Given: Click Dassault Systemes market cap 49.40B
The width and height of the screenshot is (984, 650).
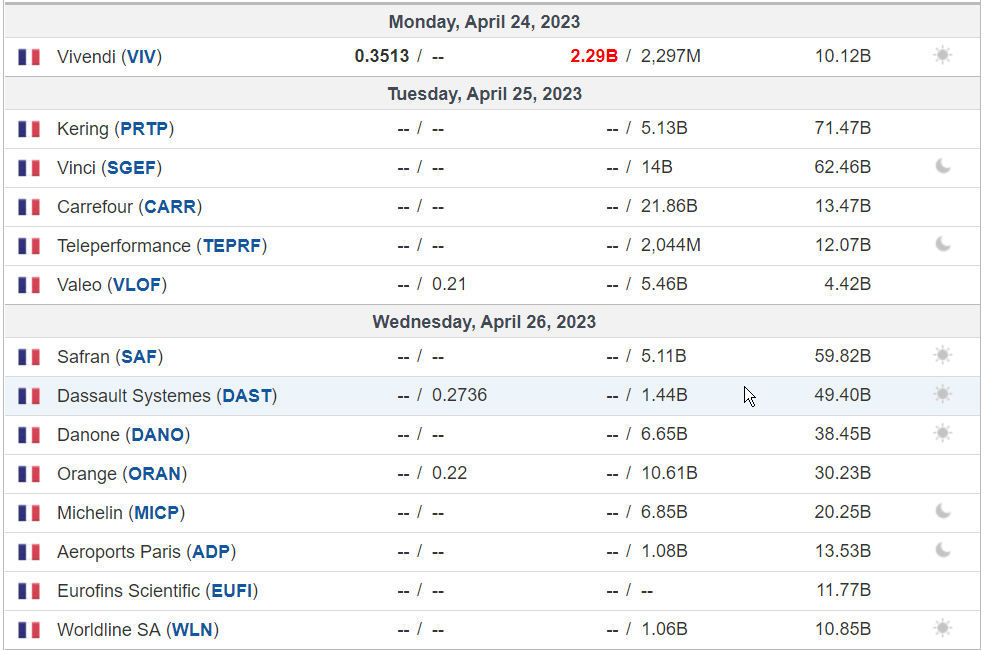Looking at the screenshot, I should pos(843,395).
